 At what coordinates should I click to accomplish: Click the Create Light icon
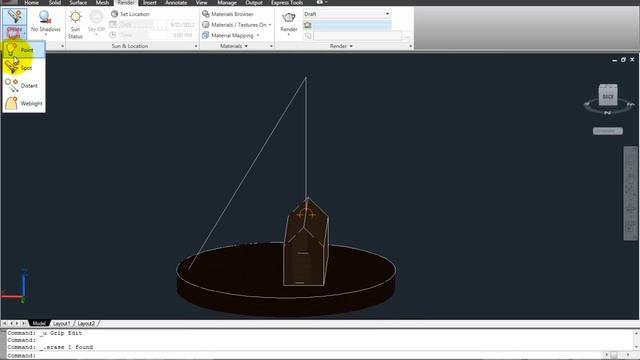click(14, 16)
